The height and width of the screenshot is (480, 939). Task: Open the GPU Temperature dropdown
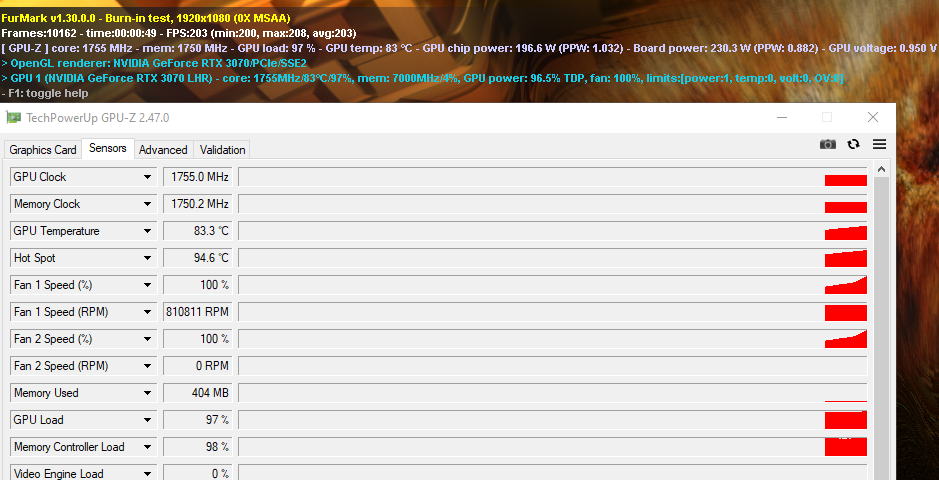click(x=147, y=231)
